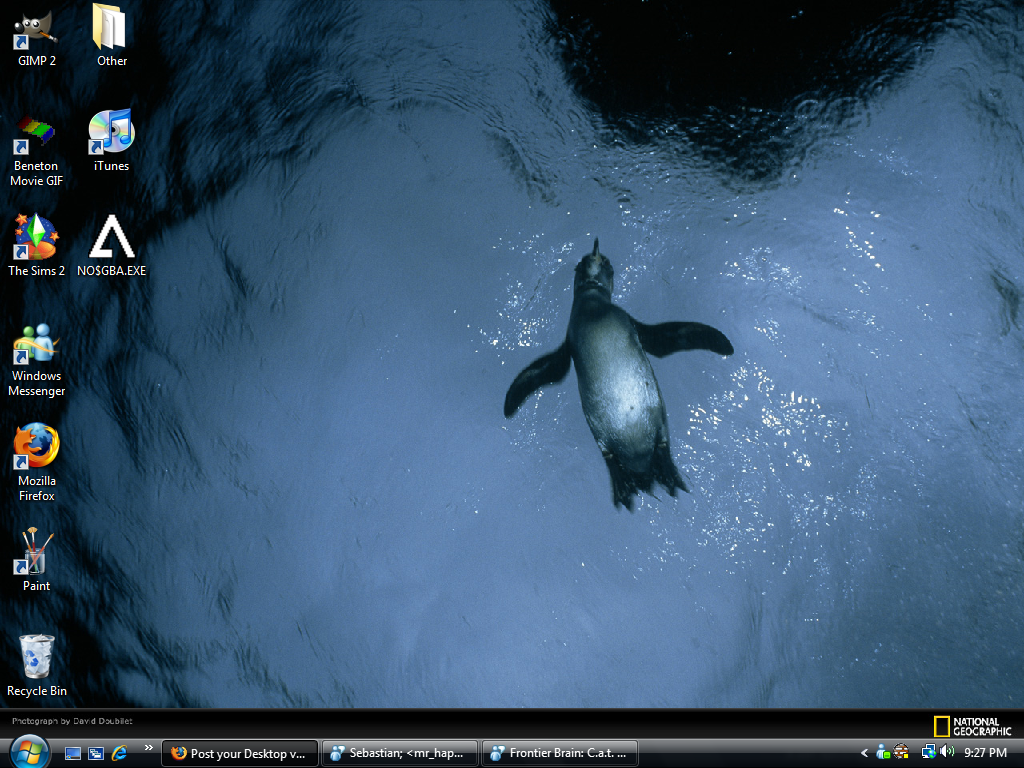Expand the Quick Launch overflow chevron
Image resolution: width=1024 pixels, height=768 pixels.
pyautogui.click(x=149, y=747)
